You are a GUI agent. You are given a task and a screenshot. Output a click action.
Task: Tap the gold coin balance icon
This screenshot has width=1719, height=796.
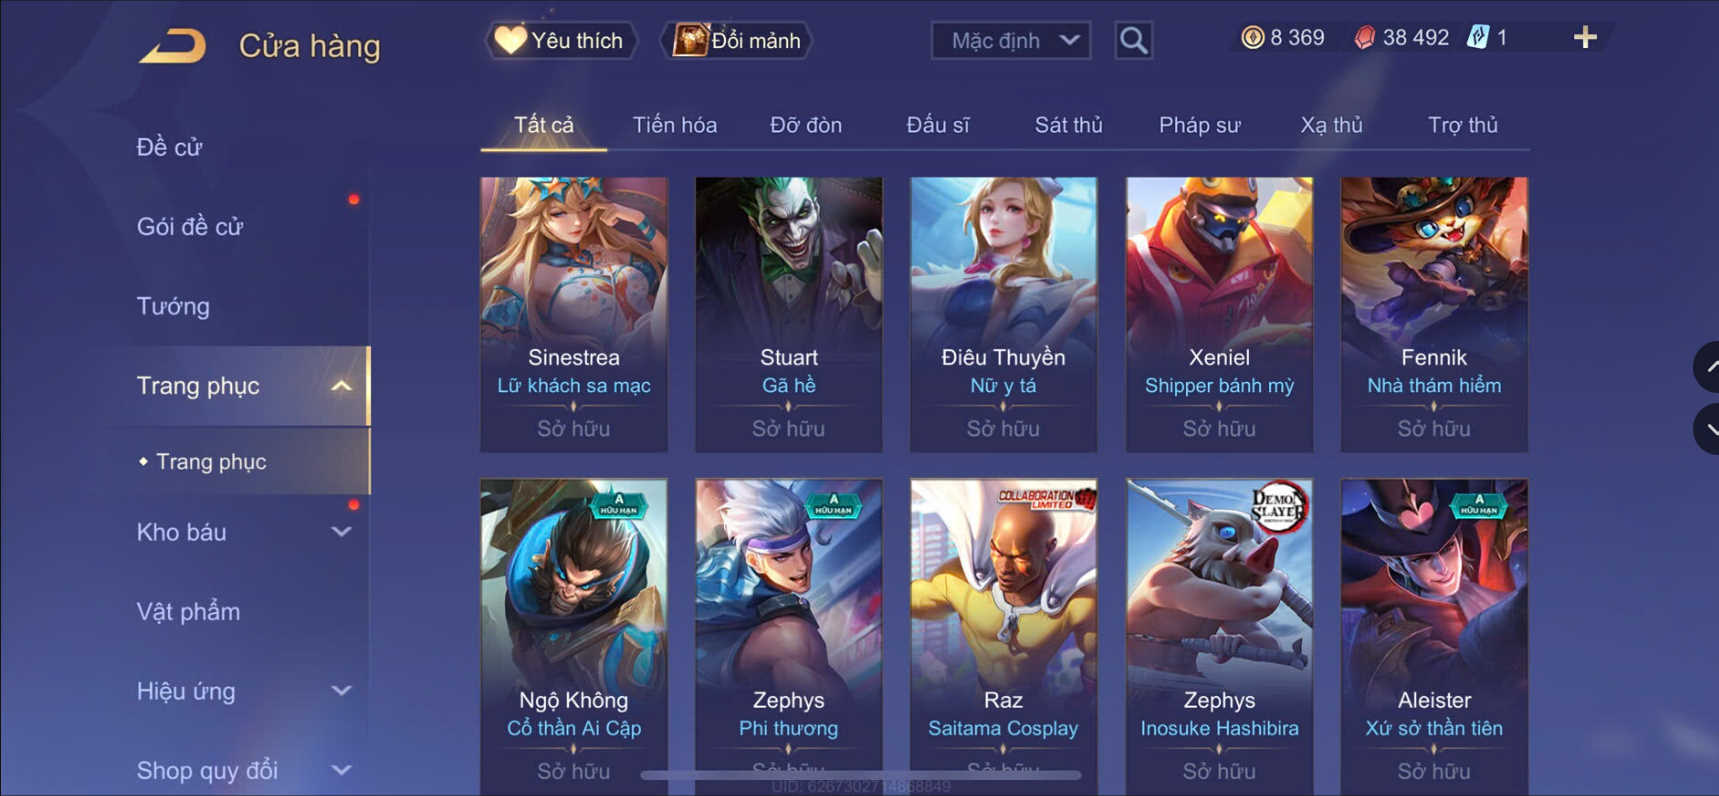pos(1252,38)
